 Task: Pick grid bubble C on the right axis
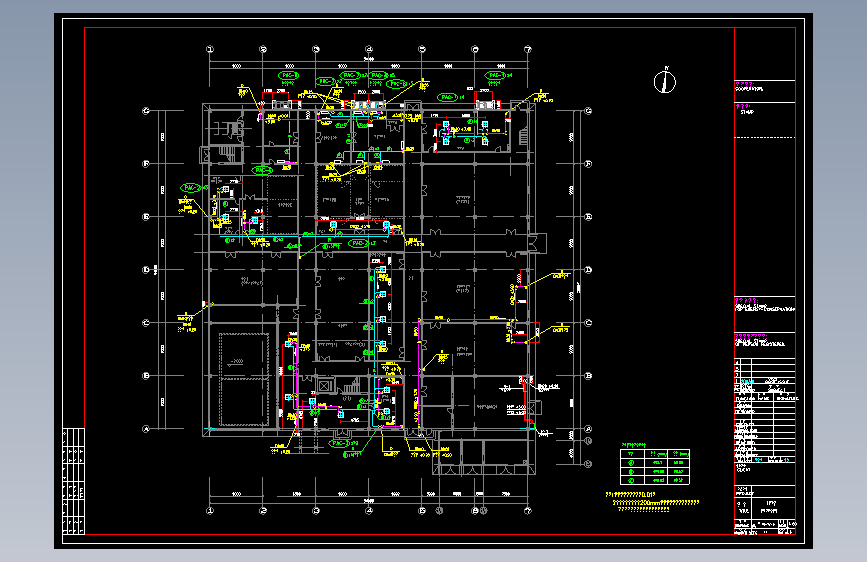click(588, 322)
